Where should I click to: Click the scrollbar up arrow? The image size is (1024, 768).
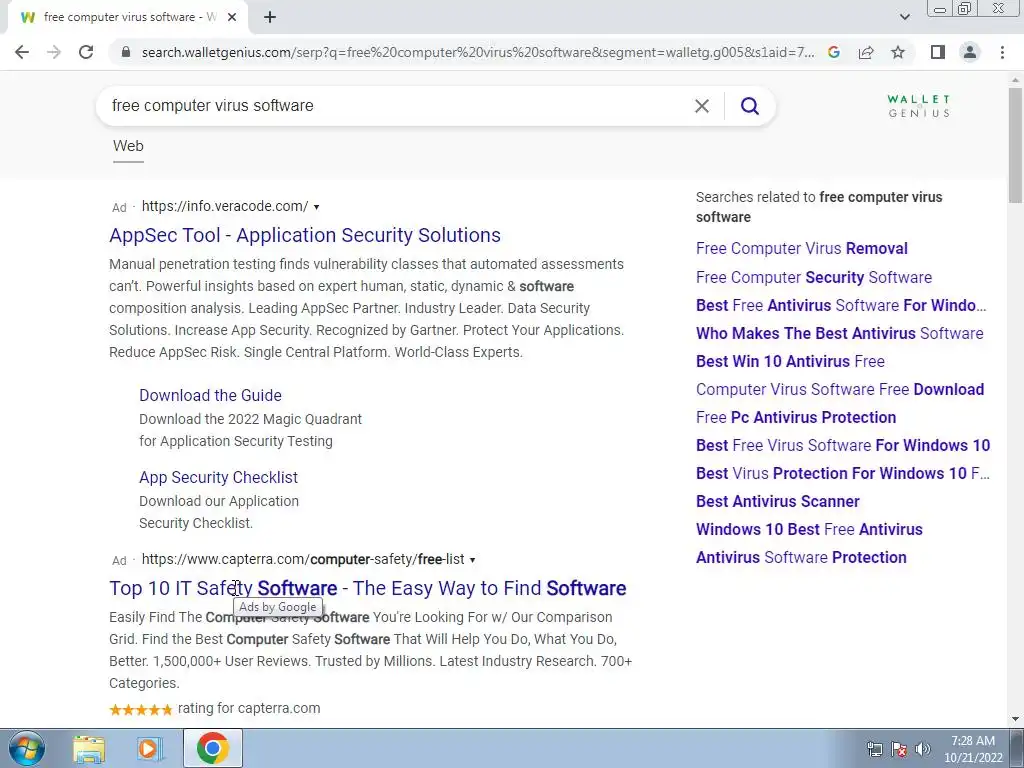[1015, 80]
